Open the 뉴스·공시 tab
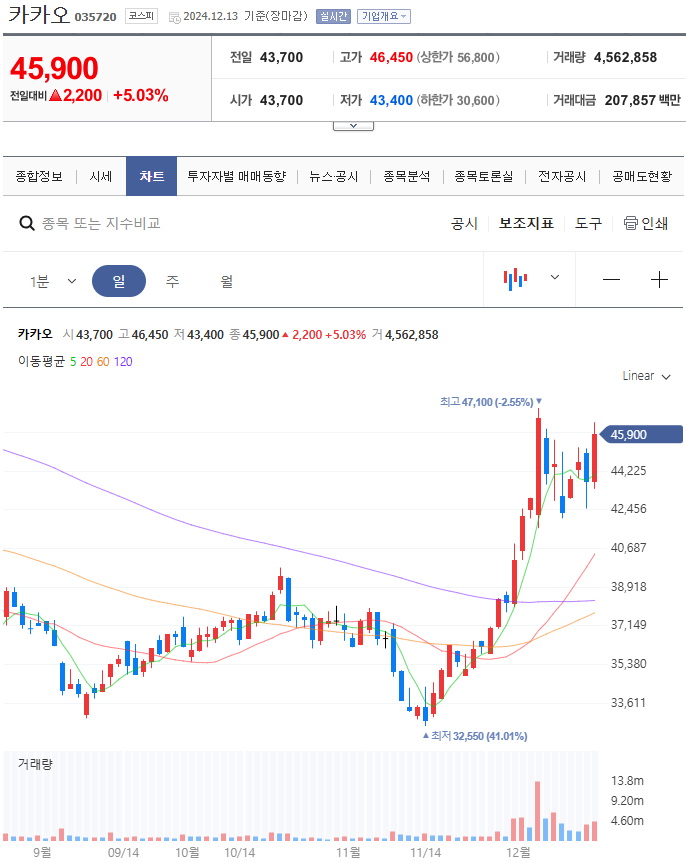Screen dimensions: 686x863 tap(334, 176)
